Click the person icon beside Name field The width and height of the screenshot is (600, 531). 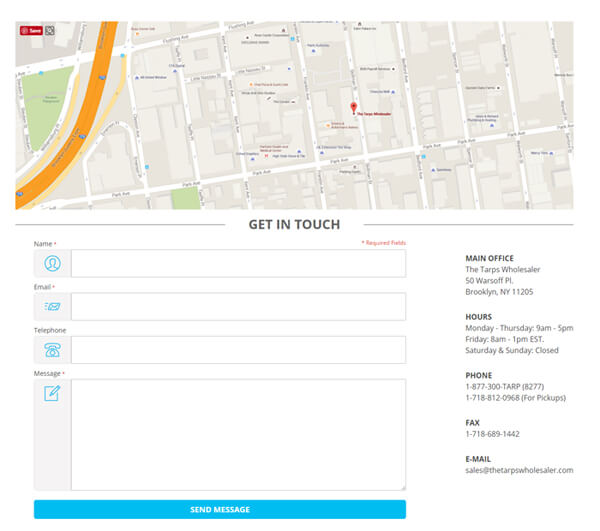tap(52, 263)
